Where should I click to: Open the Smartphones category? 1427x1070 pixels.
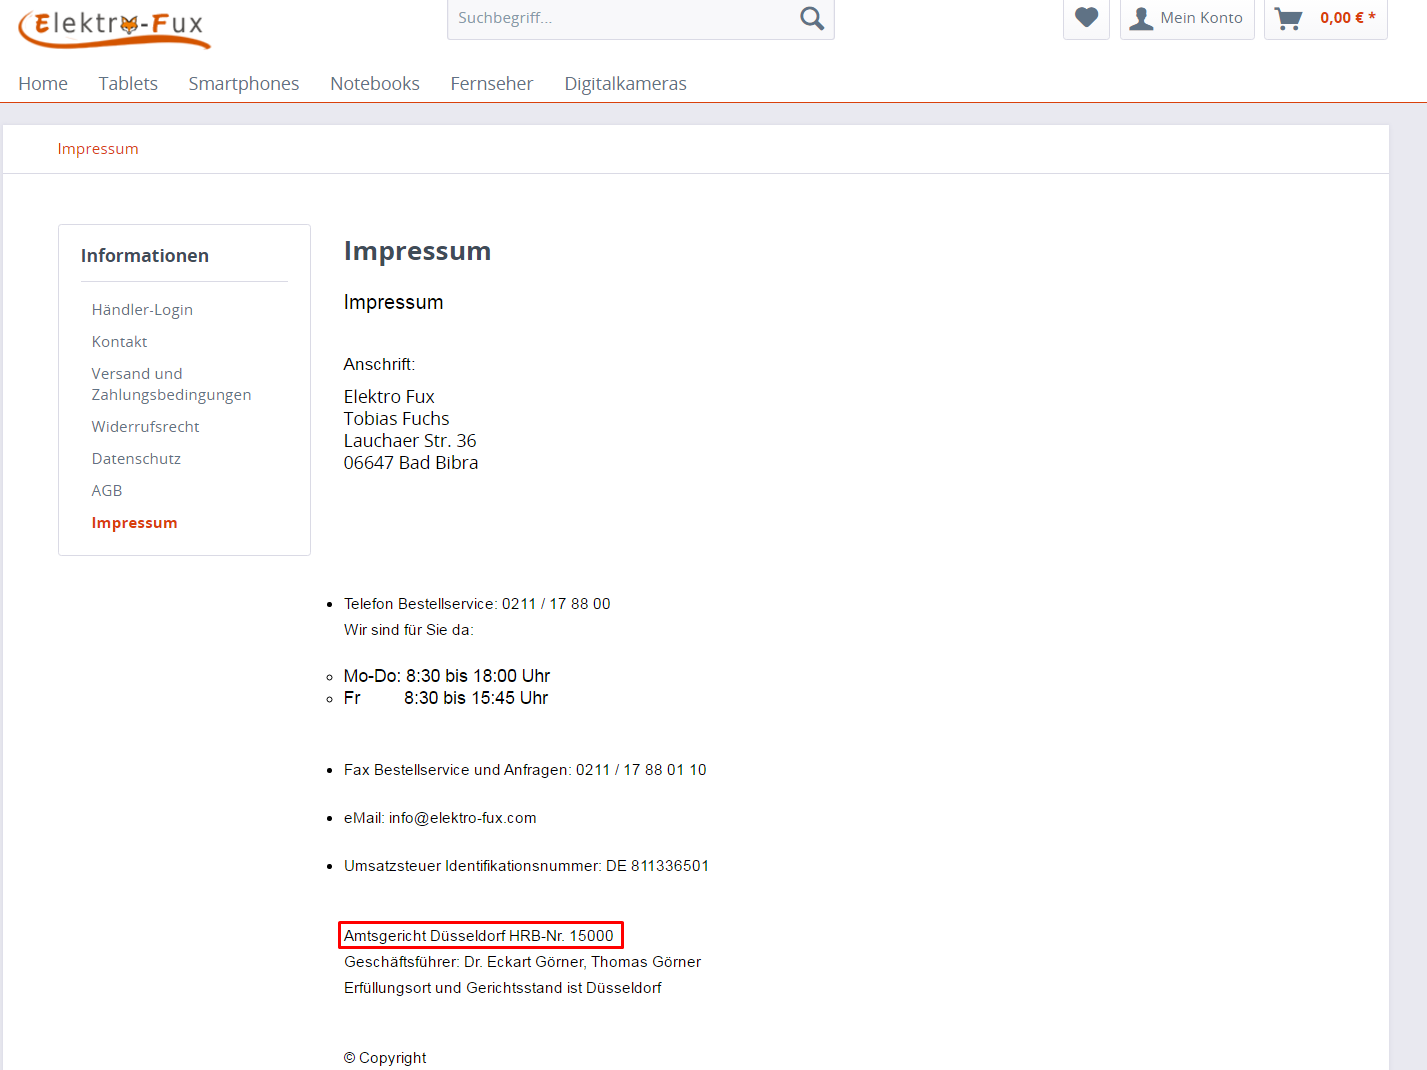pyautogui.click(x=244, y=84)
